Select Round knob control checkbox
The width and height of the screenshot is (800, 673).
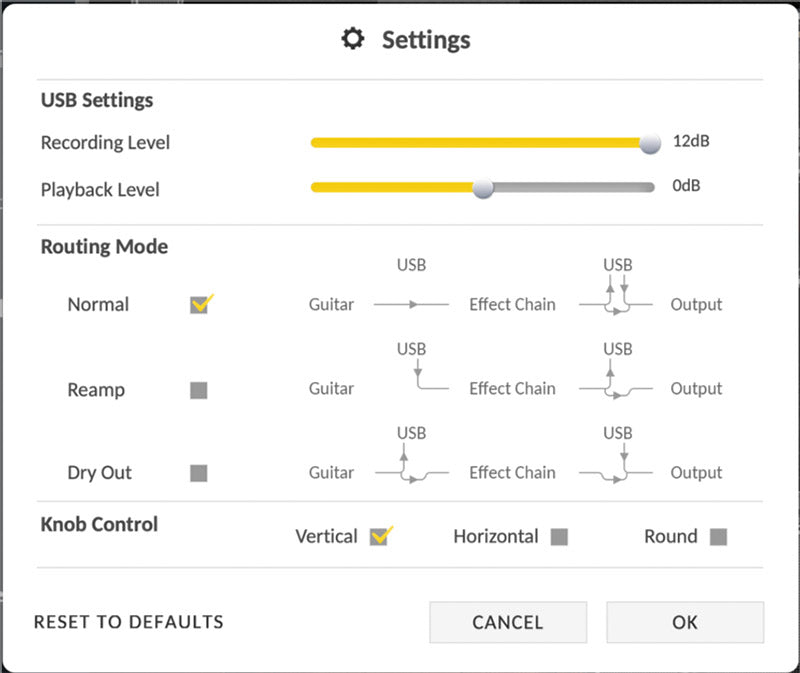pyautogui.click(x=718, y=537)
